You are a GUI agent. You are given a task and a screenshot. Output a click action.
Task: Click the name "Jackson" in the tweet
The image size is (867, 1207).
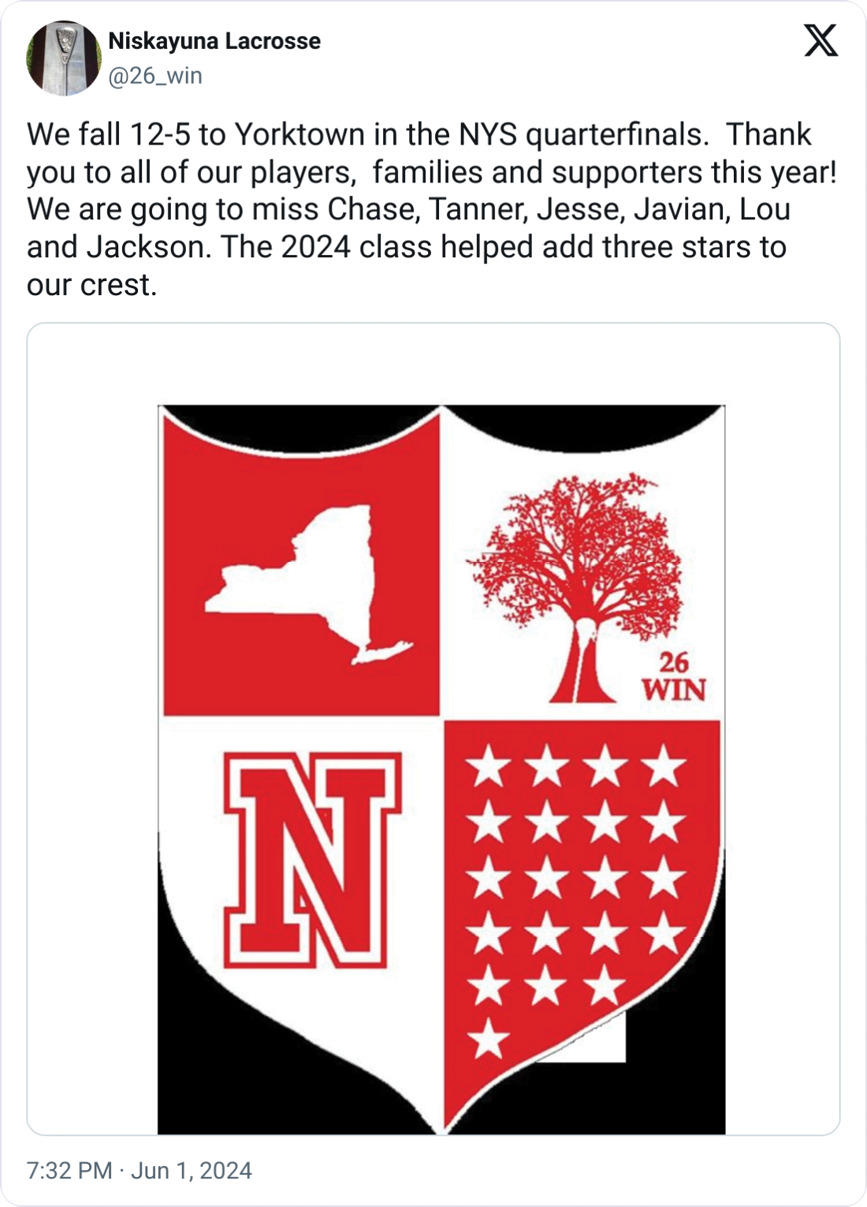[139, 246]
